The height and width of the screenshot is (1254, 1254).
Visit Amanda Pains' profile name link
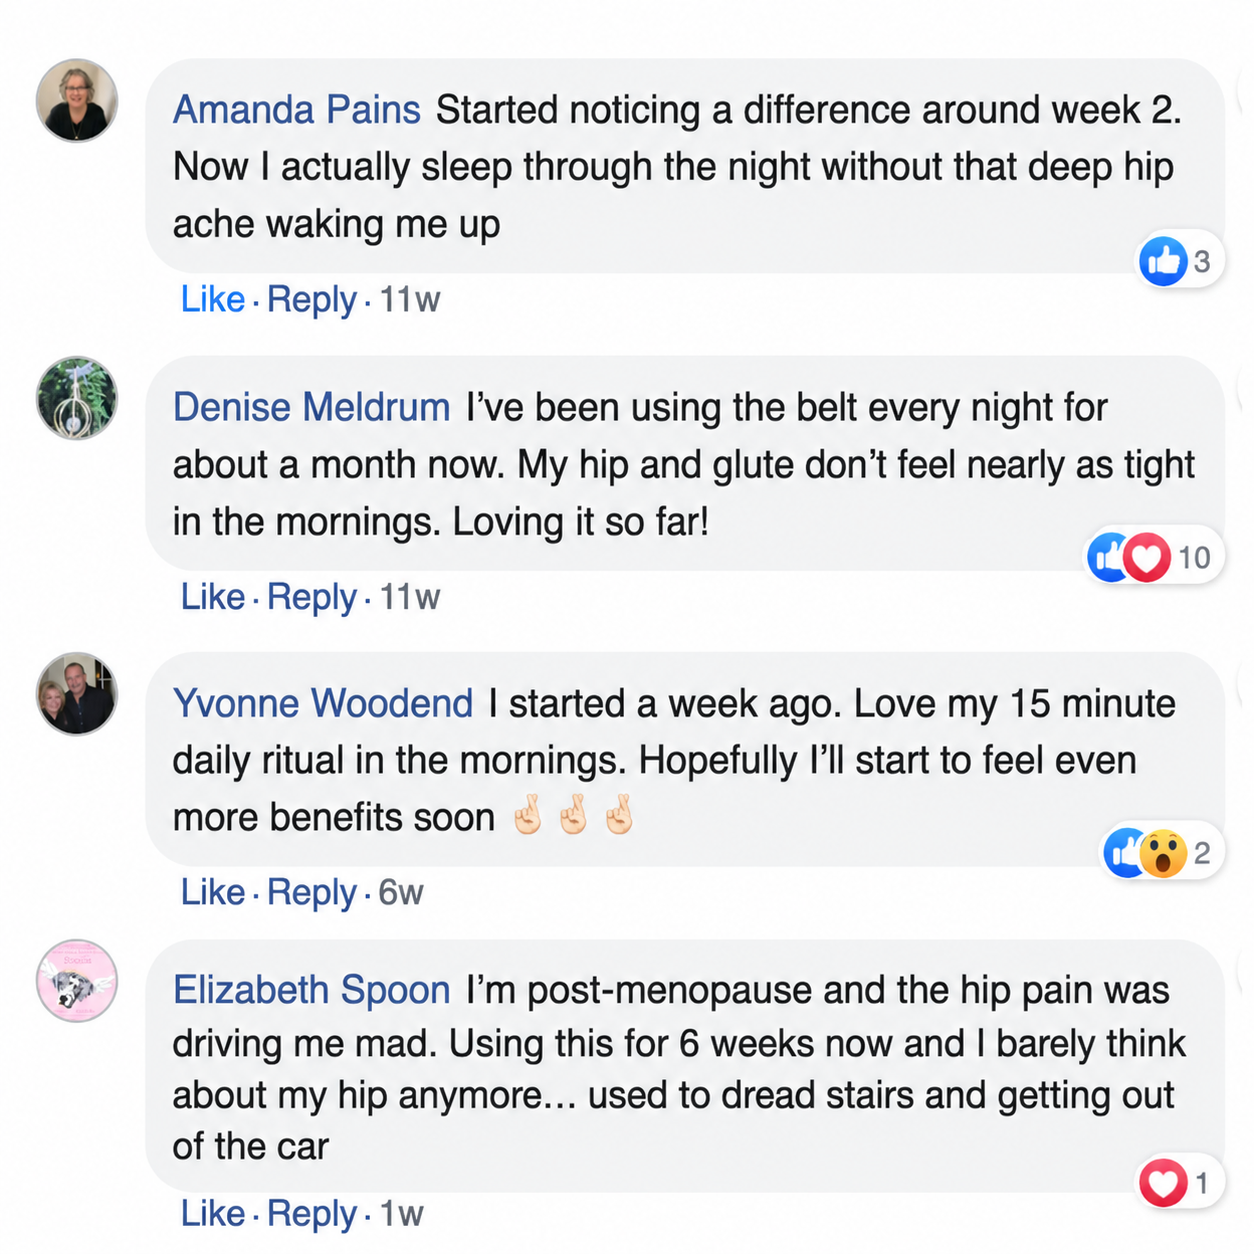point(297,110)
